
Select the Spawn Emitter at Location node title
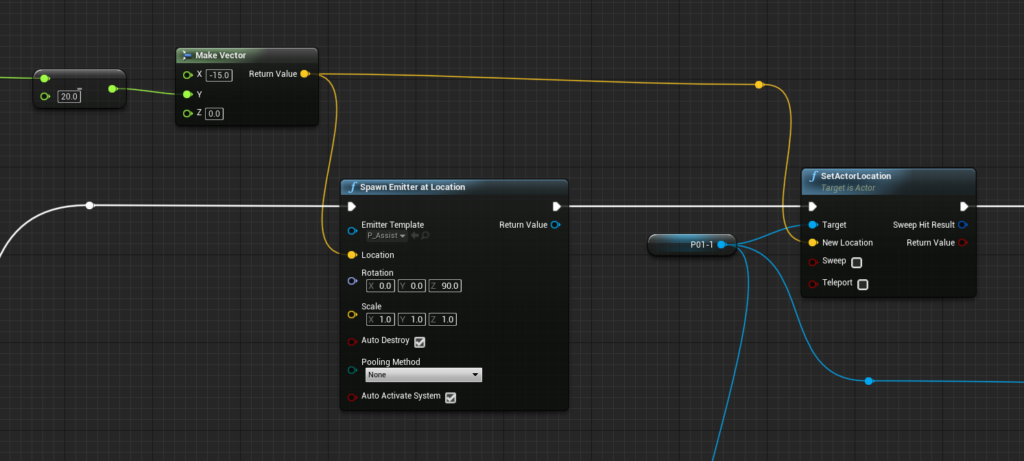pos(413,187)
